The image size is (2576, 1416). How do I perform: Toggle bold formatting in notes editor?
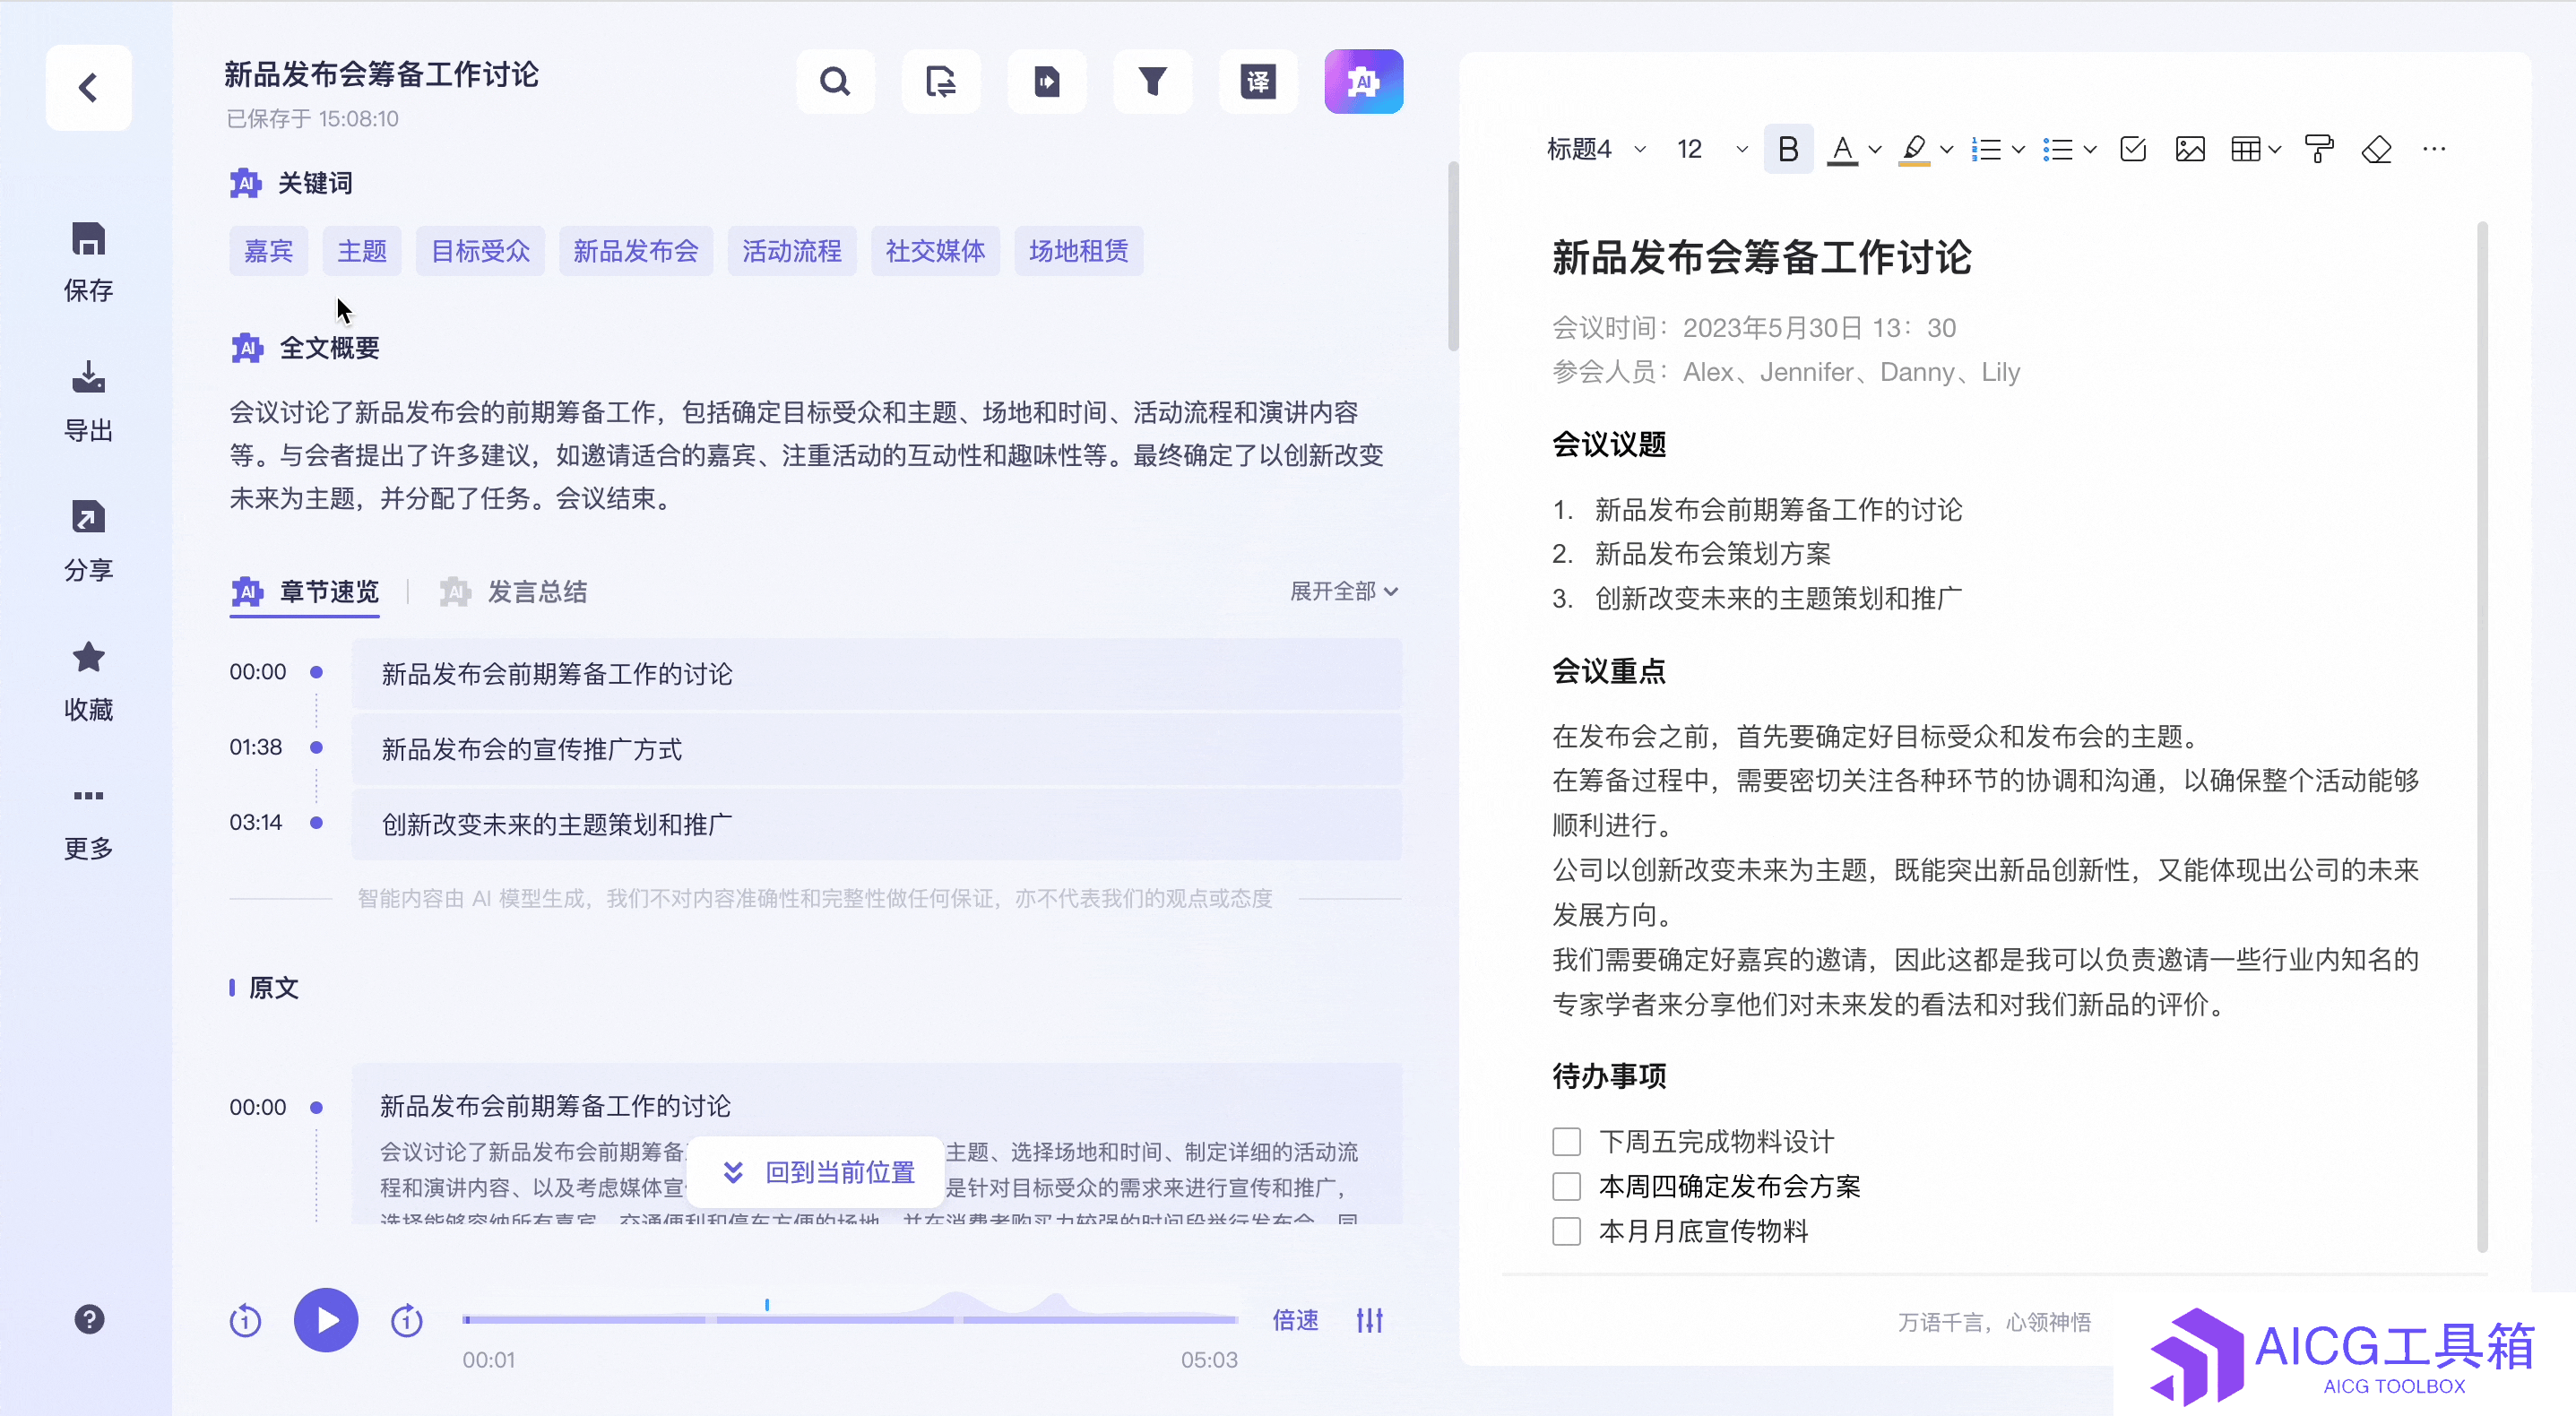[x=1788, y=150]
